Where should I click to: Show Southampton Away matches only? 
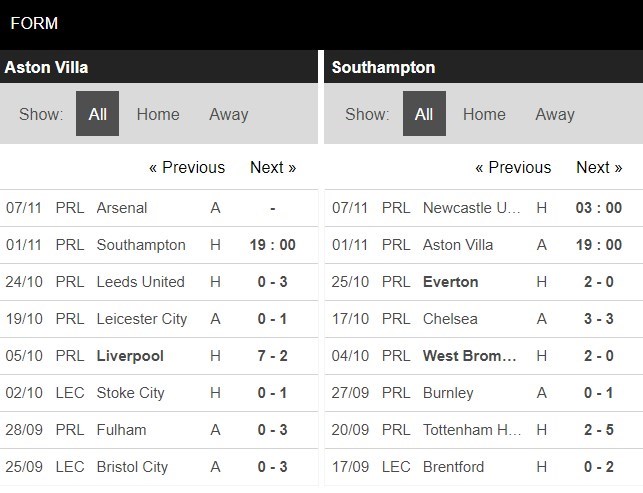pos(555,114)
